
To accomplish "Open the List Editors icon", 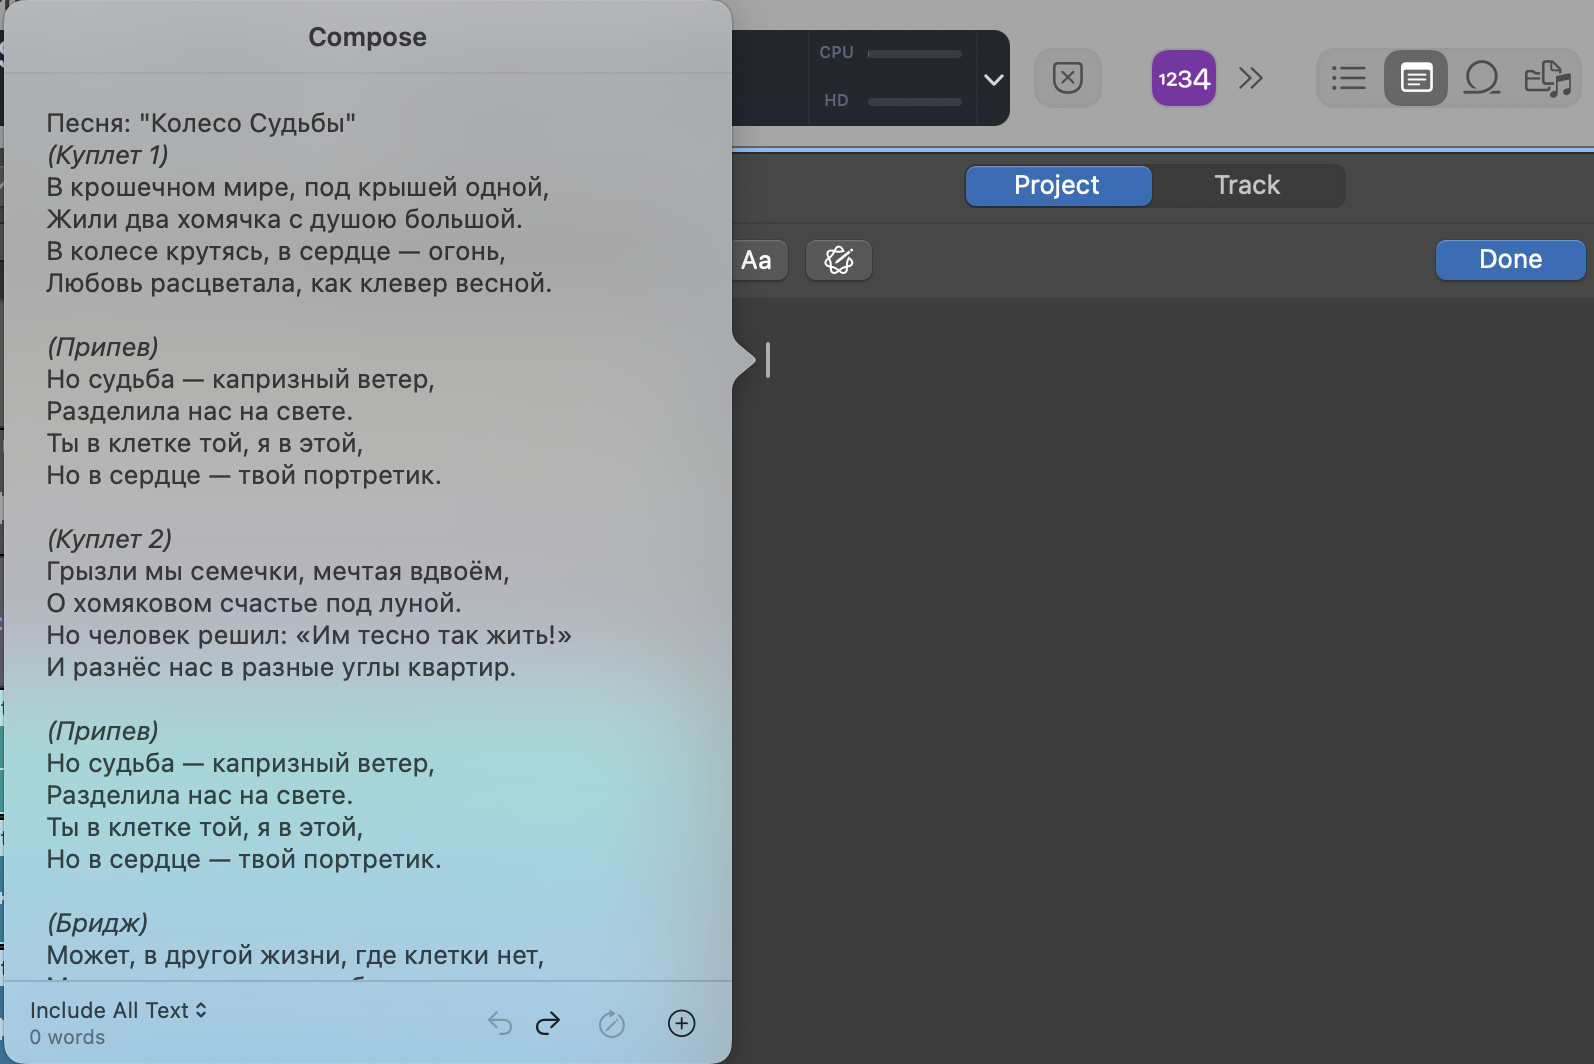I will point(1349,78).
